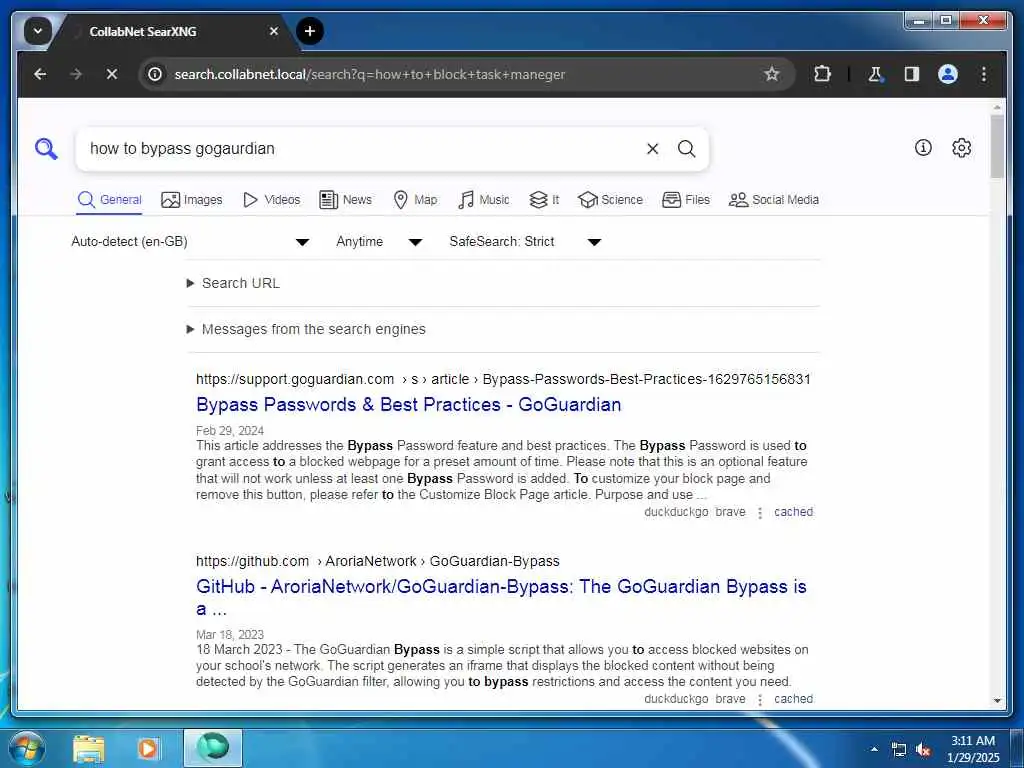View site information icon in address bar
This screenshot has width=1024, height=768.
click(x=155, y=74)
